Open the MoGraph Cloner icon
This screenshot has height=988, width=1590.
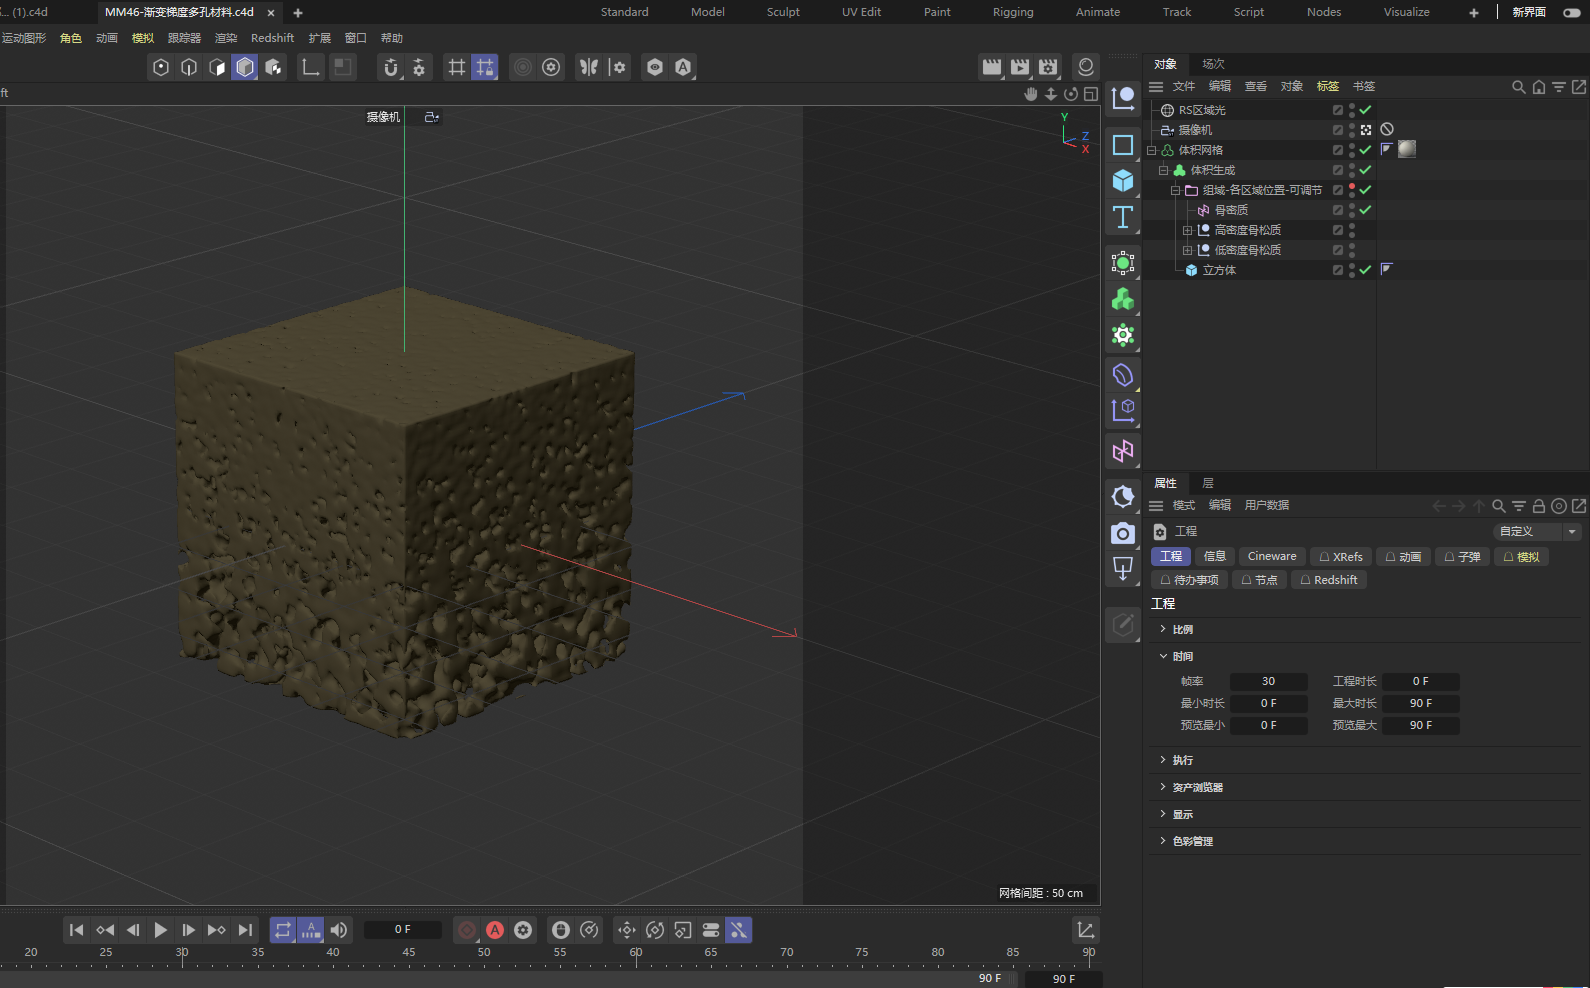(x=1123, y=335)
